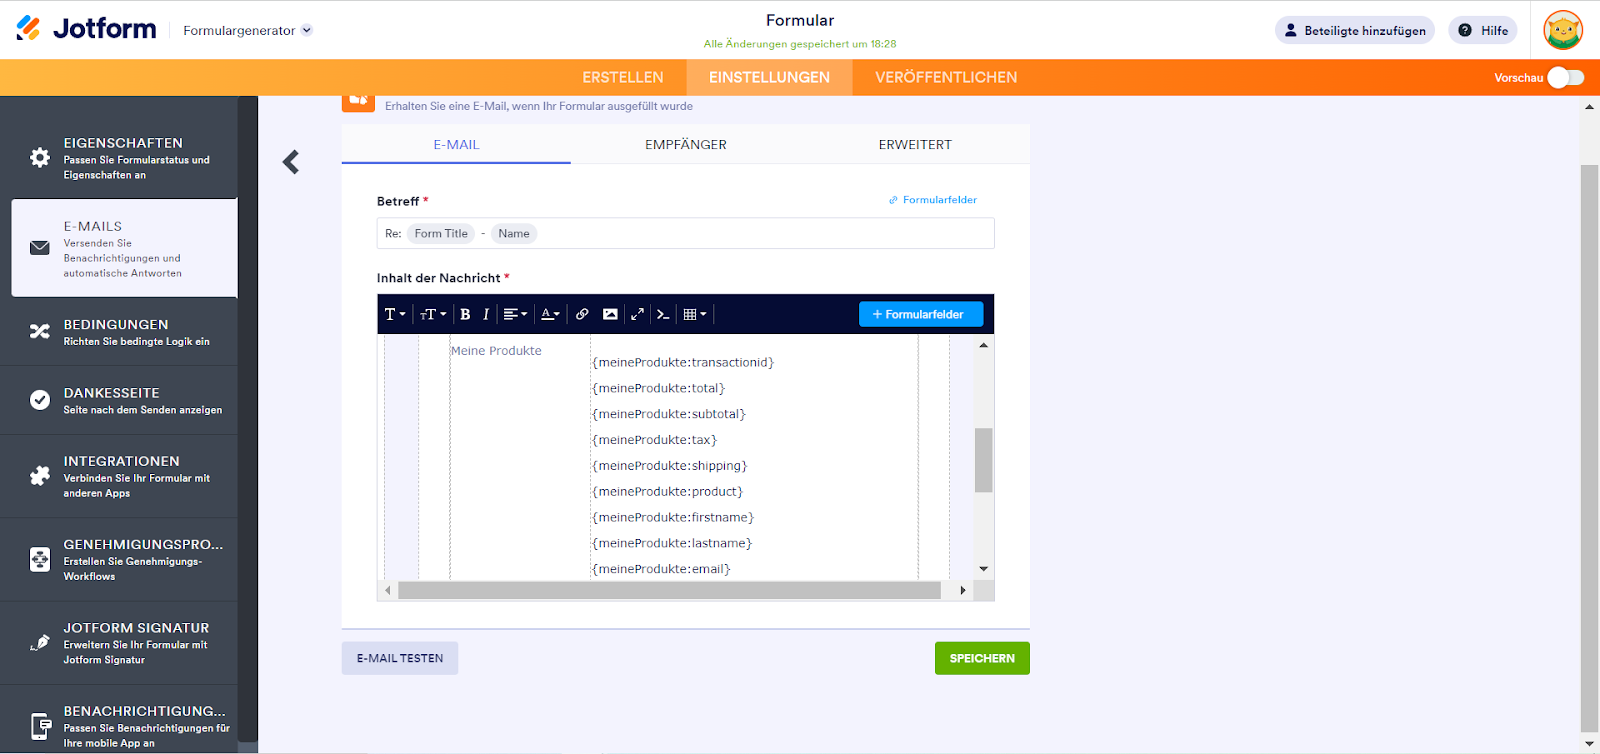Viewport: 1600px width, 754px height.
Task: Click page vertical scrollbar thumb
Action: (x=1589, y=447)
